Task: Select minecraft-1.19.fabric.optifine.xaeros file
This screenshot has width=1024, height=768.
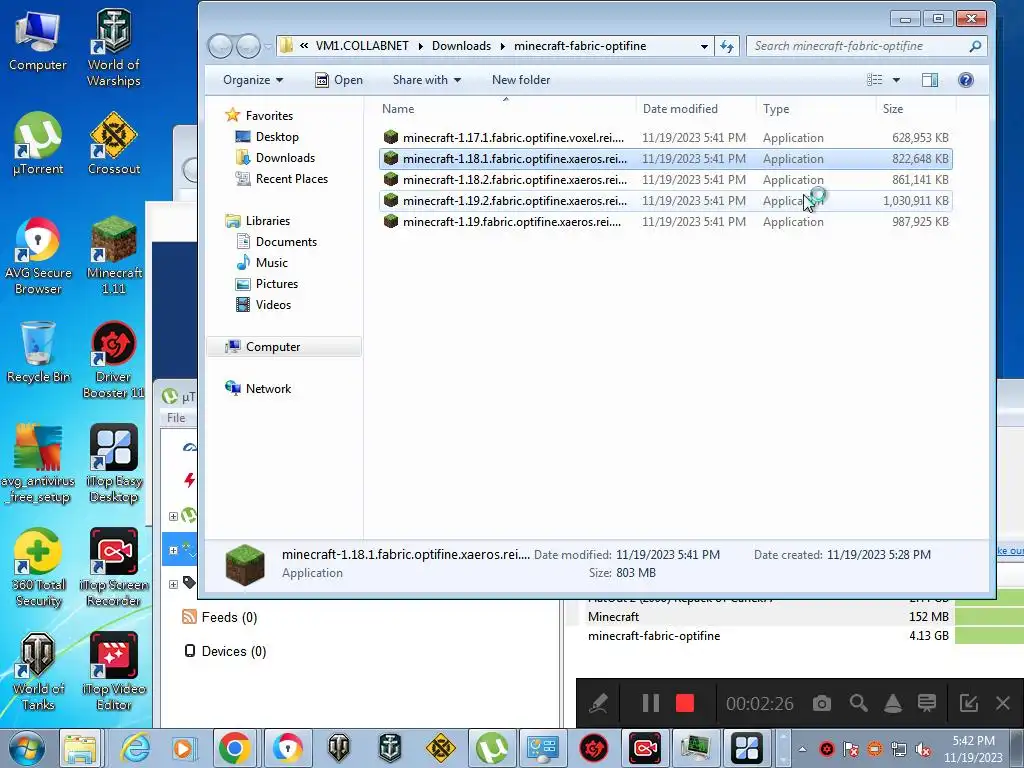Action: pyautogui.click(x=665, y=221)
